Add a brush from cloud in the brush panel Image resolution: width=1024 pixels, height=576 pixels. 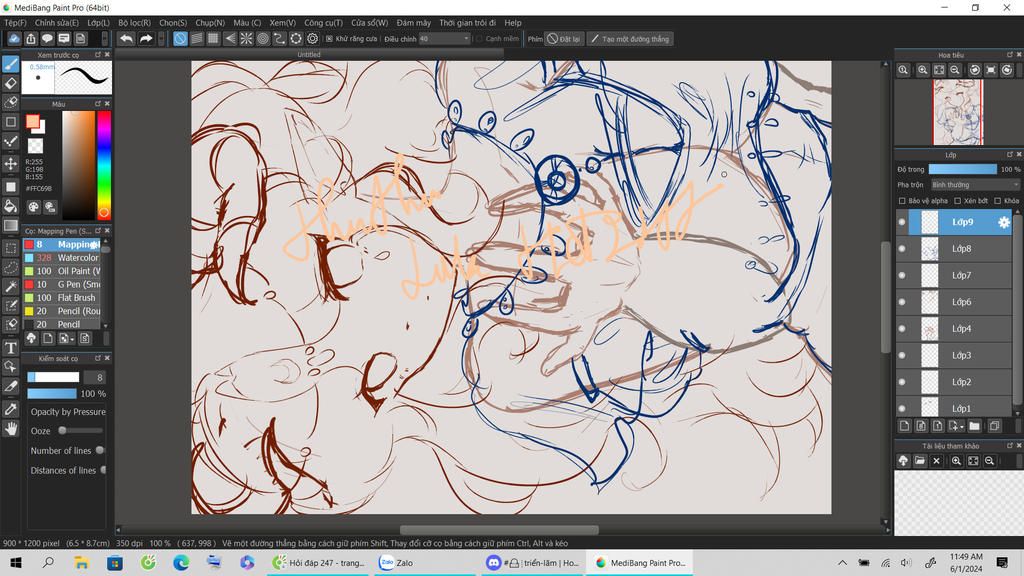click(31, 338)
